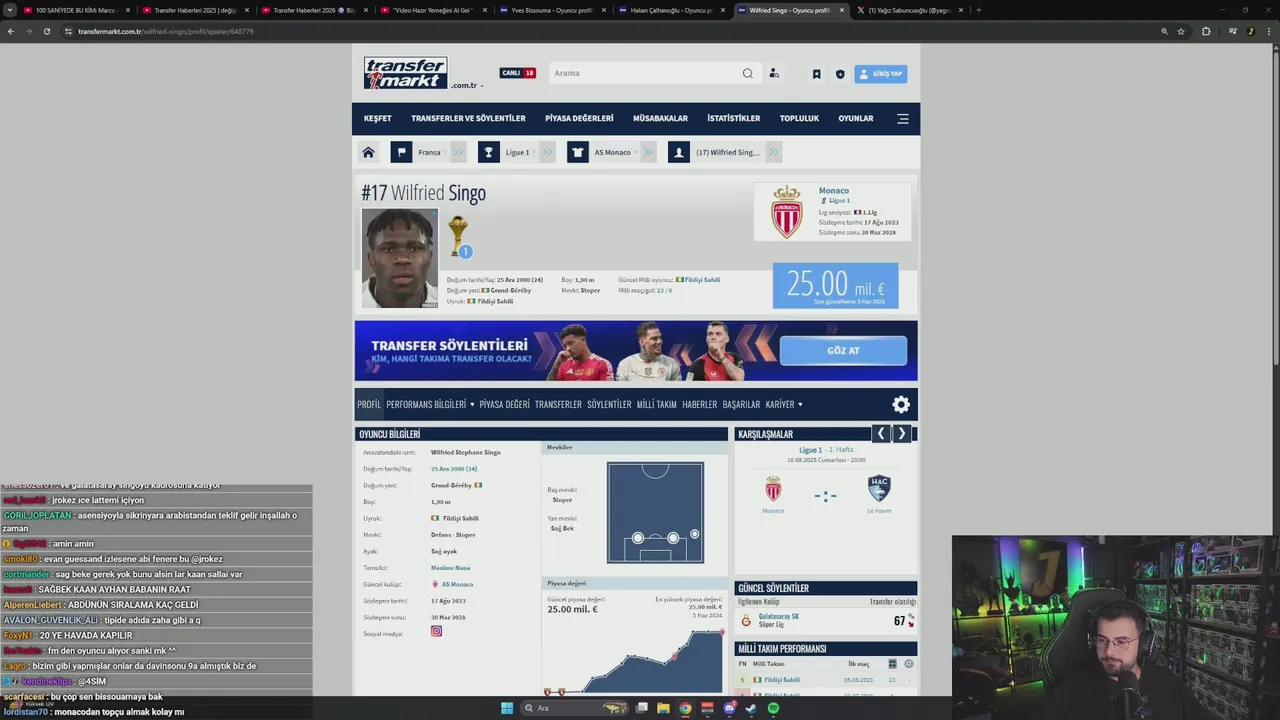Click the jersey club breadcrumb icon
The width and height of the screenshot is (1280, 720).
[x=578, y=152]
